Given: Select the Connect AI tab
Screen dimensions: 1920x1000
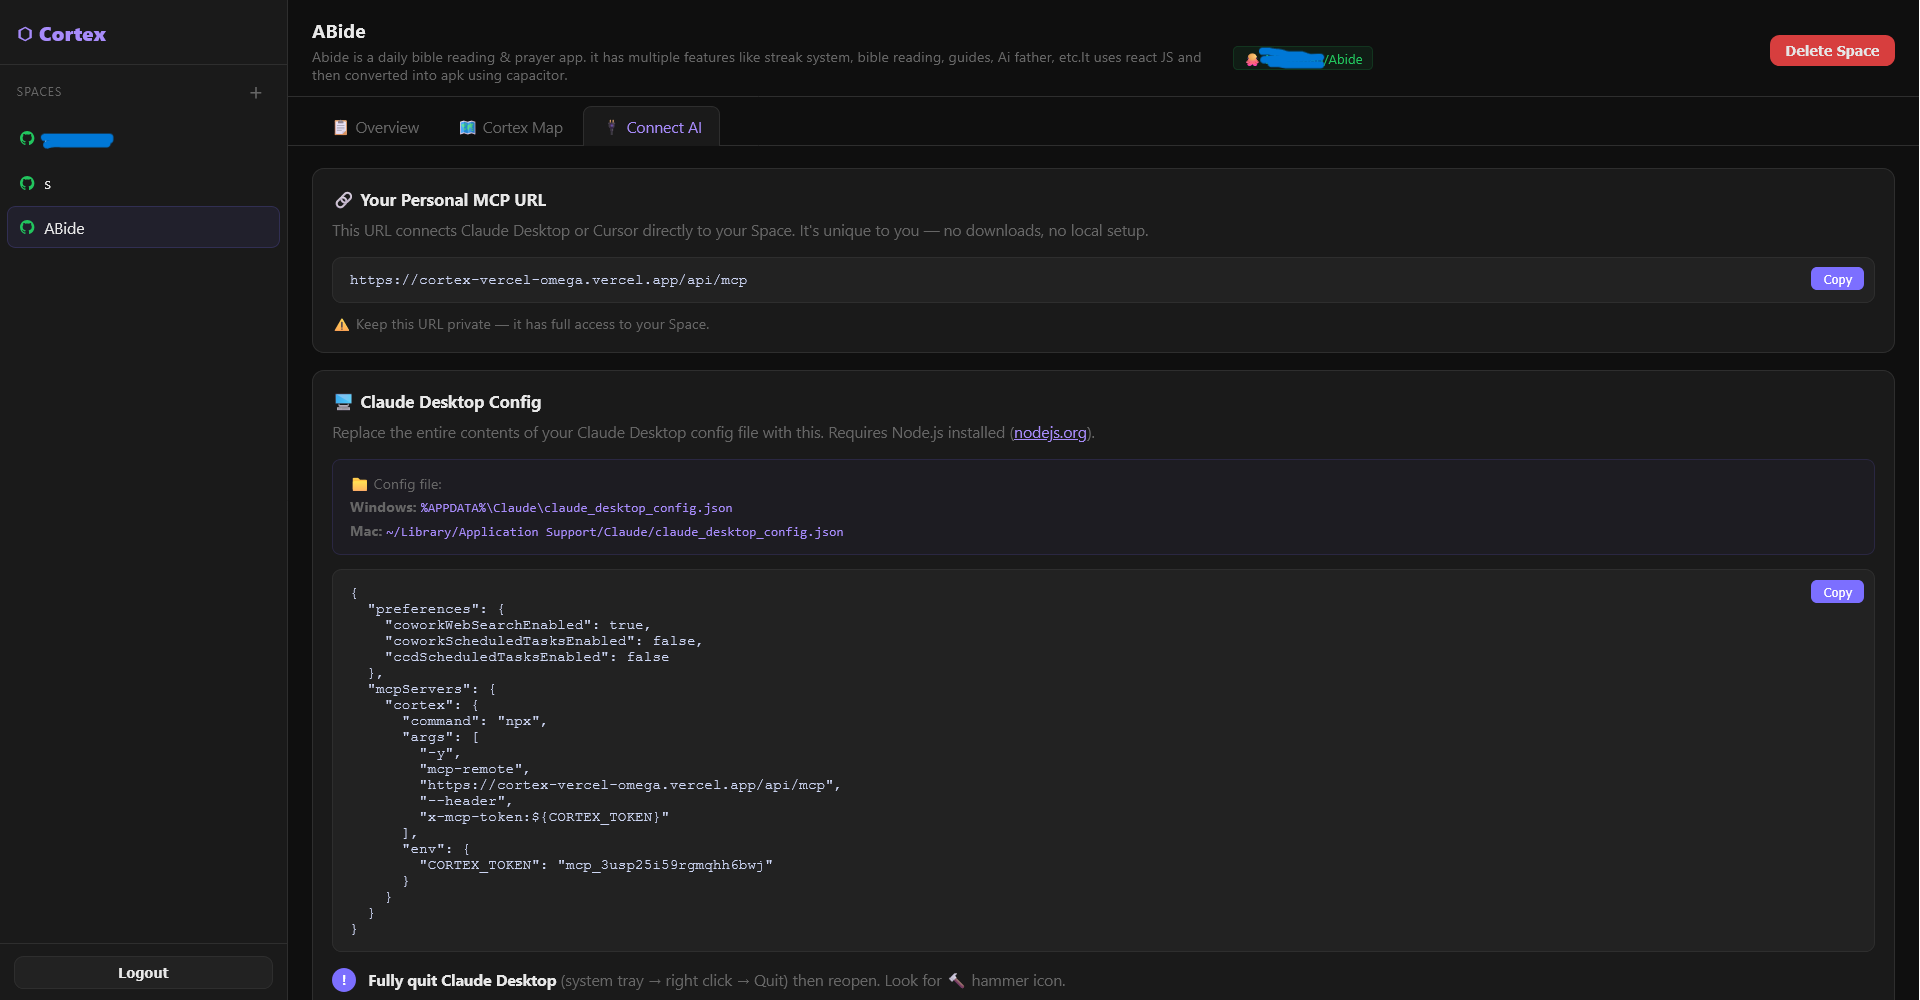Looking at the screenshot, I should (652, 127).
